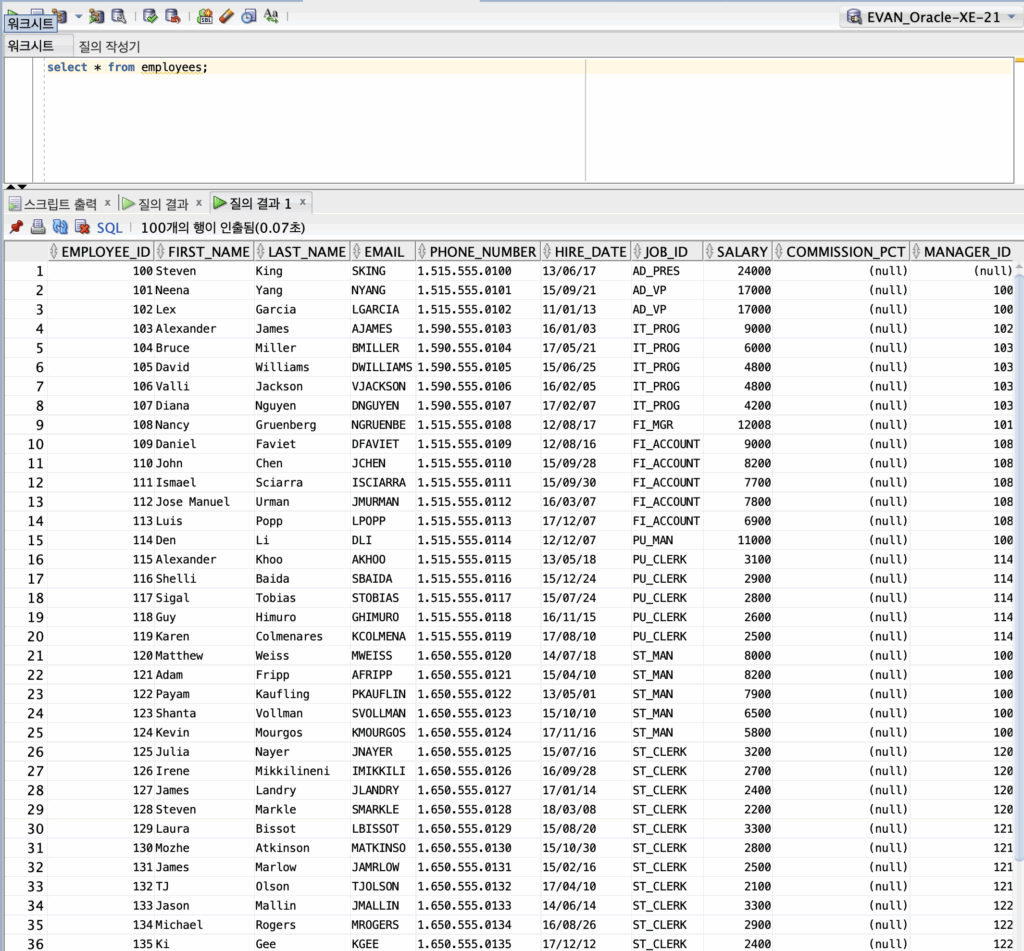Sort by the HIRE_DATE column header
This screenshot has width=1024, height=951.
click(x=586, y=251)
